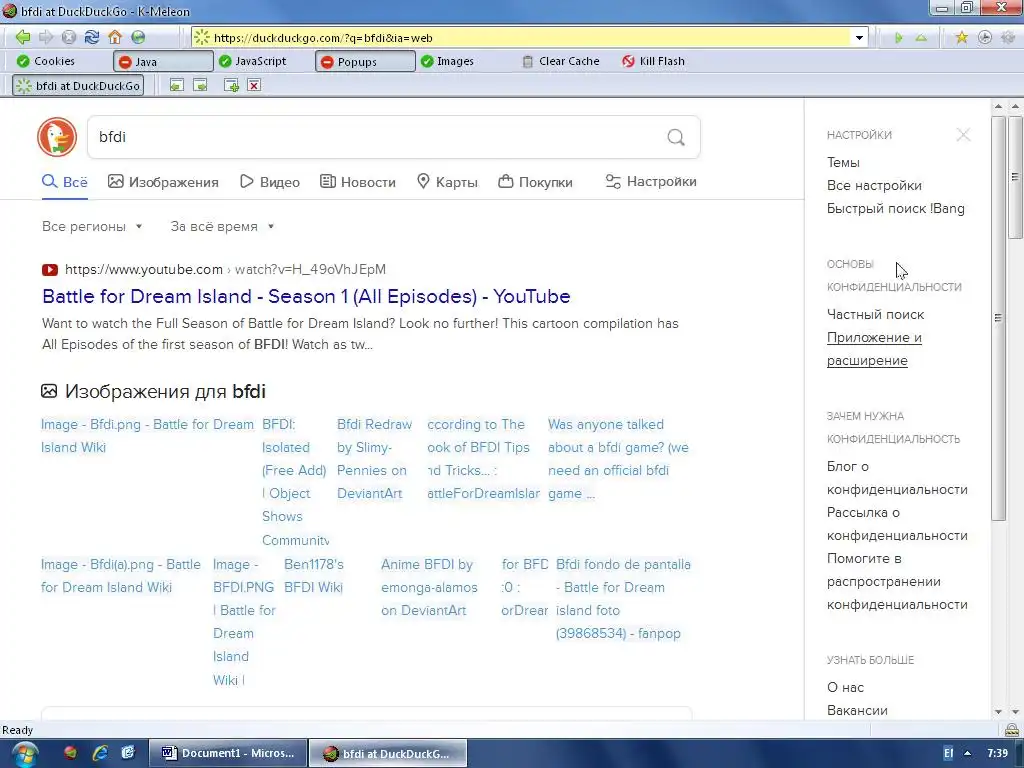Open 'Was anyone talked about a bfdi game' link

(618, 459)
